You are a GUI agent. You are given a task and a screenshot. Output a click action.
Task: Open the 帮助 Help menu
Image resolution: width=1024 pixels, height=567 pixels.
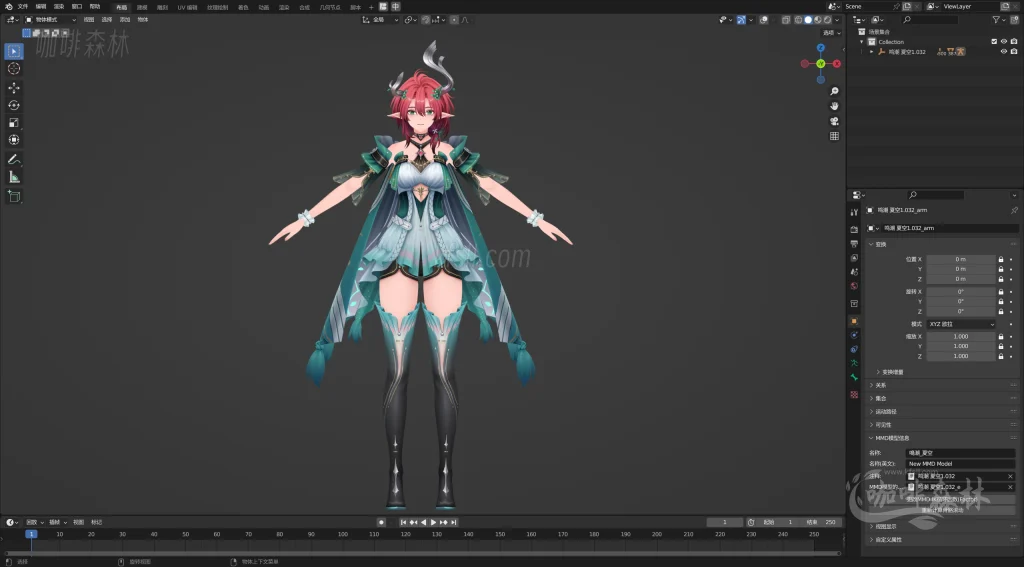tap(95, 7)
